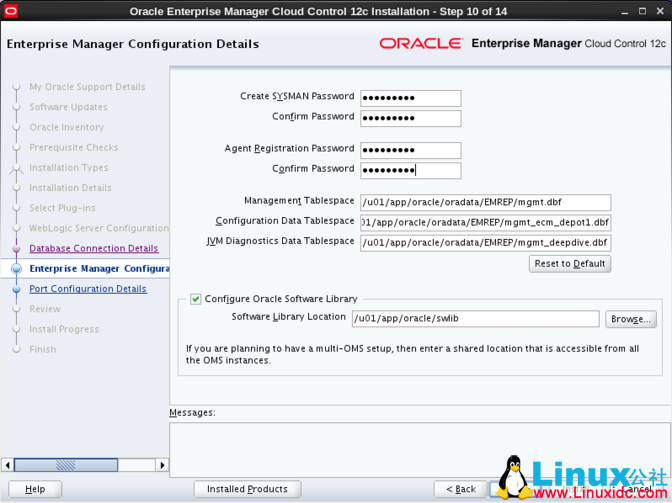This screenshot has height=503, width=672.
Task: Close the installer window
Action: [660, 12]
